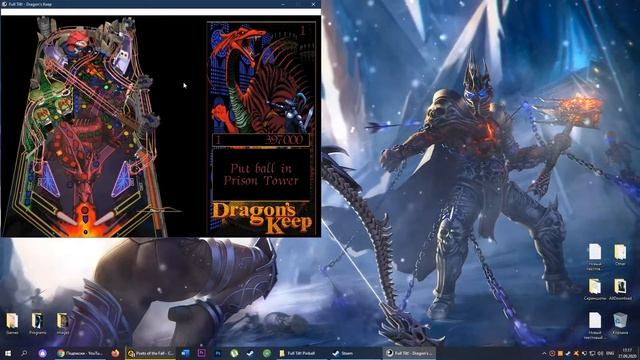Show hidden system tray icons
The width and height of the screenshot is (640, 360).
click(x=544, y=353)
